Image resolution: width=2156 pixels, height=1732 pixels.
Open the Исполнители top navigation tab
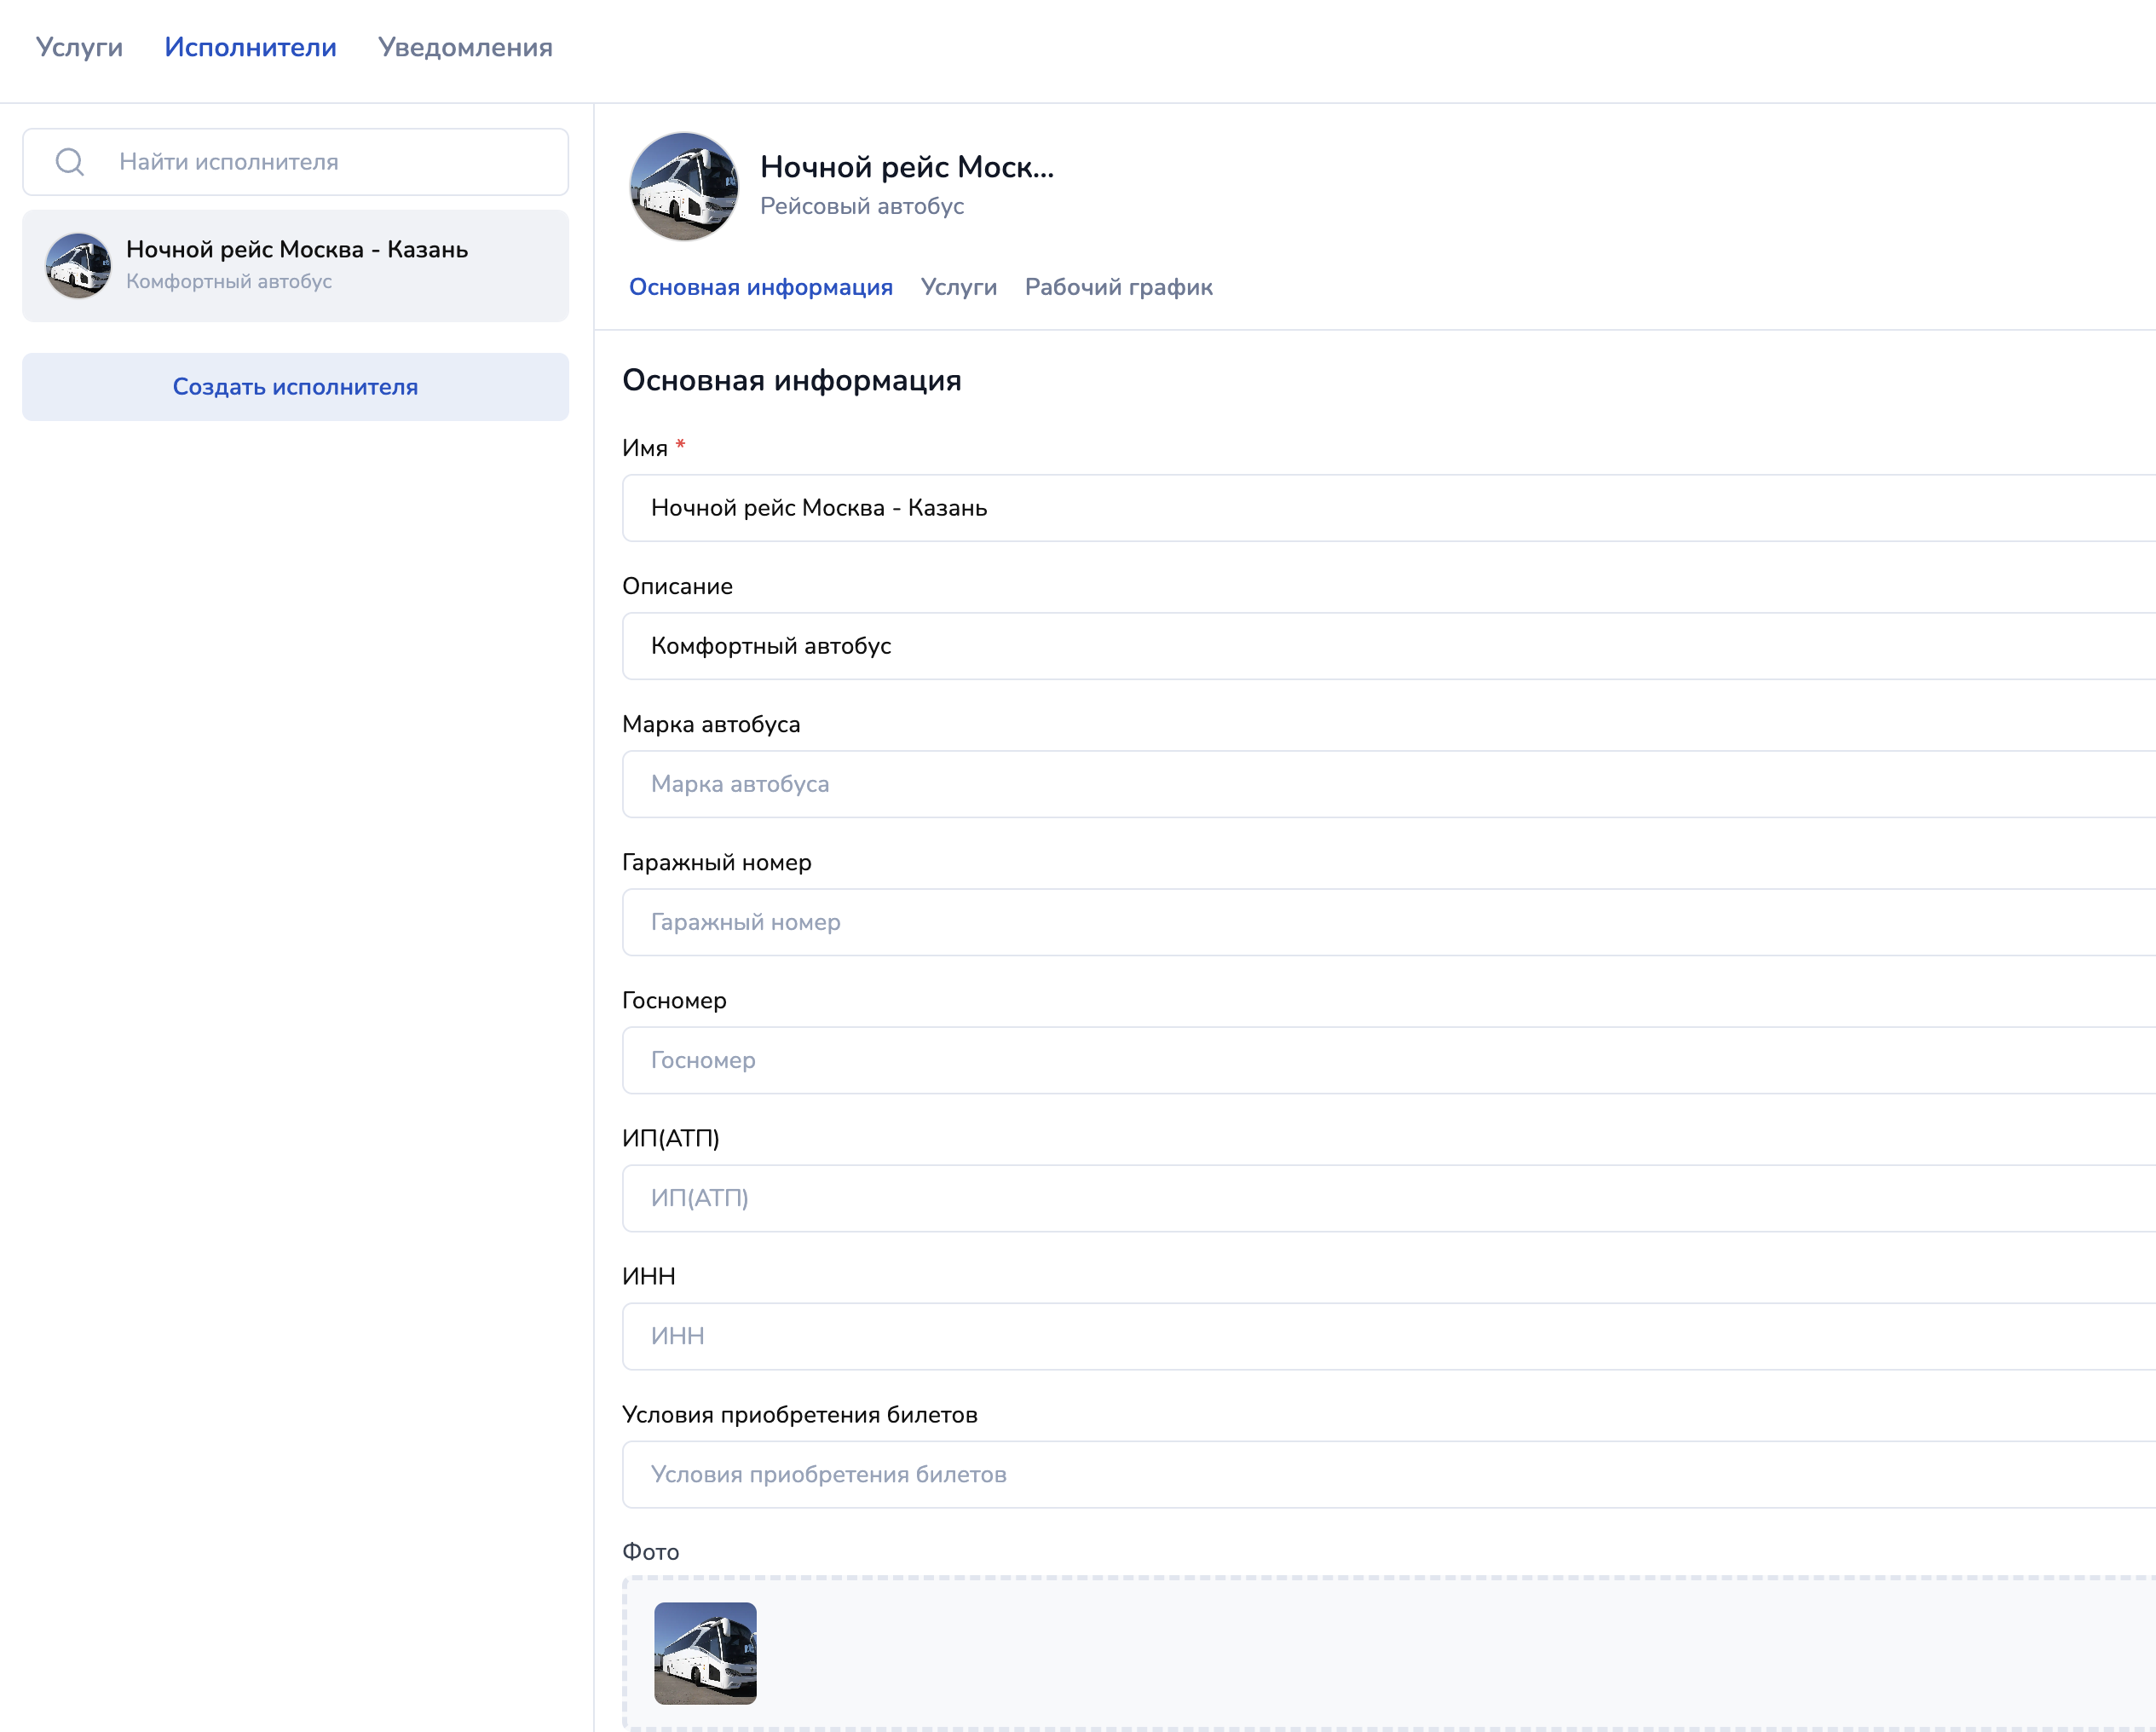pos(250,47)
